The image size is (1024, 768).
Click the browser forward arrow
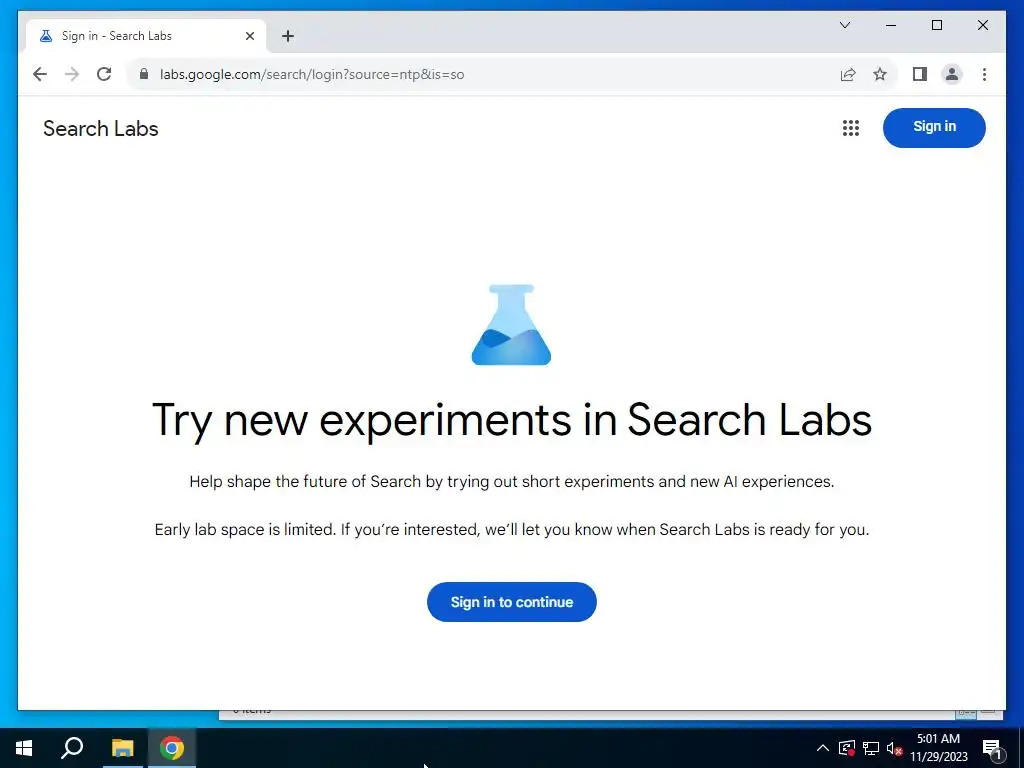coord(72,74)
